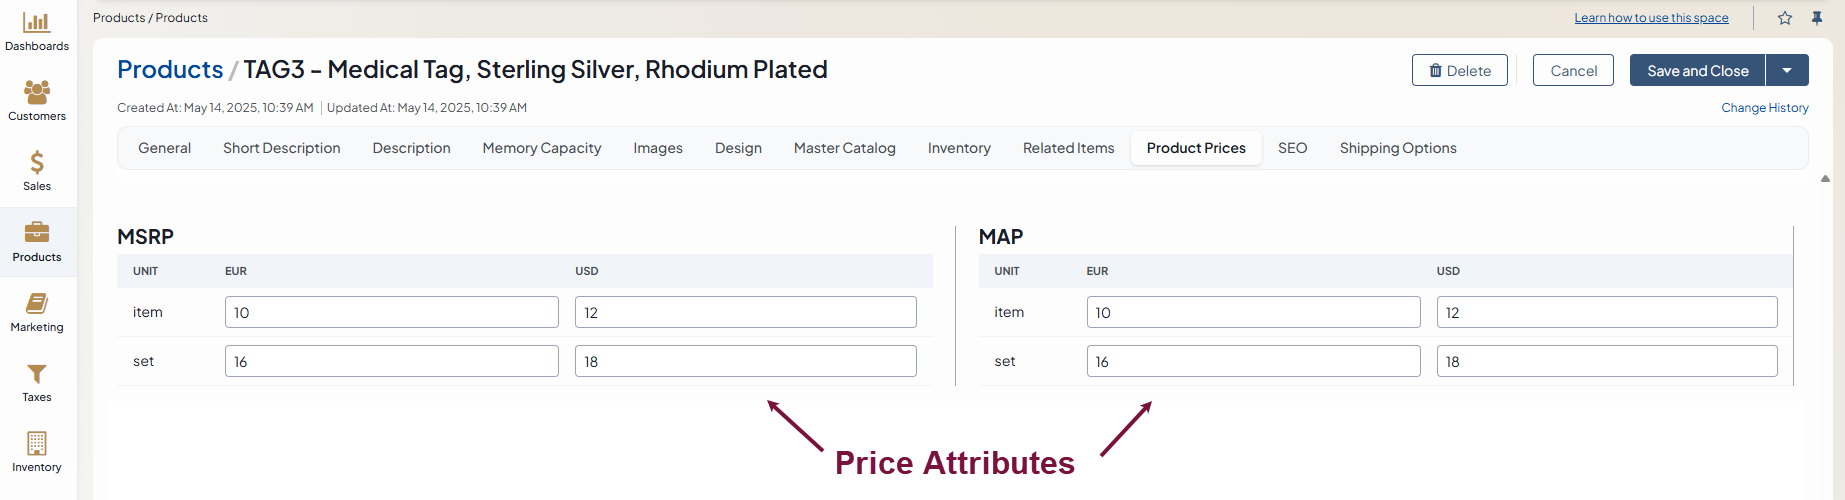Mark page as favorite with star
The width and height of the screenshot is (1845, 500).
point(1785,18)
